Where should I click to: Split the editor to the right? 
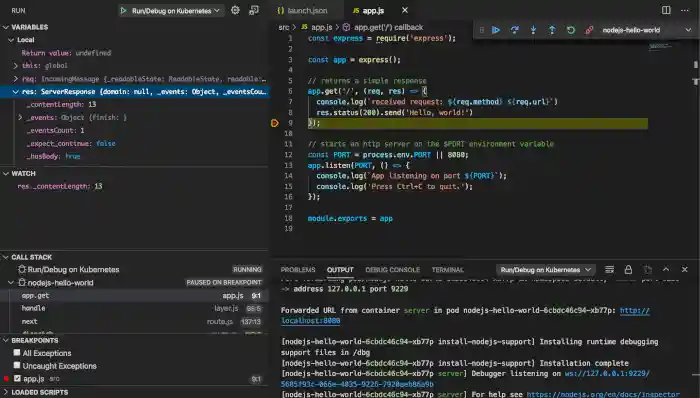666,10
